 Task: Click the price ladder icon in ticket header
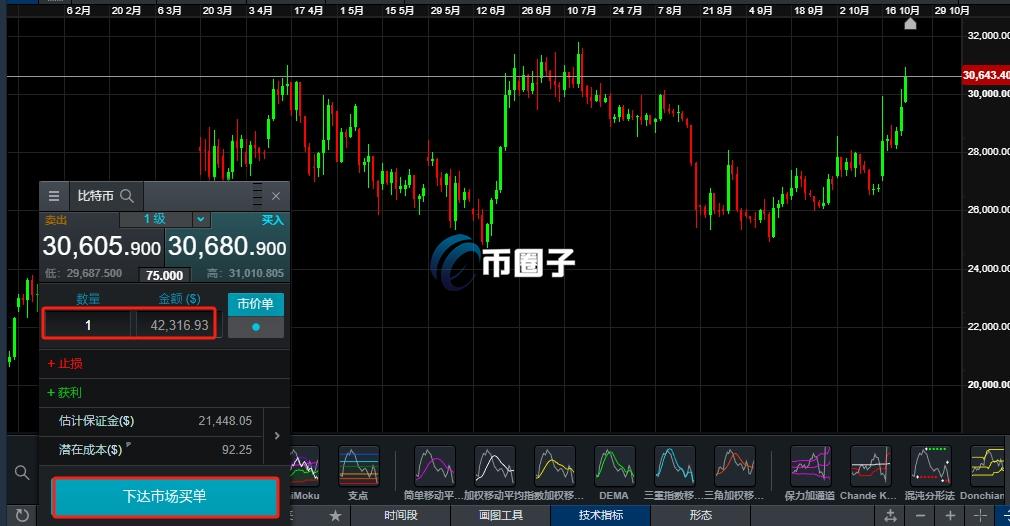tap(257, 194)
